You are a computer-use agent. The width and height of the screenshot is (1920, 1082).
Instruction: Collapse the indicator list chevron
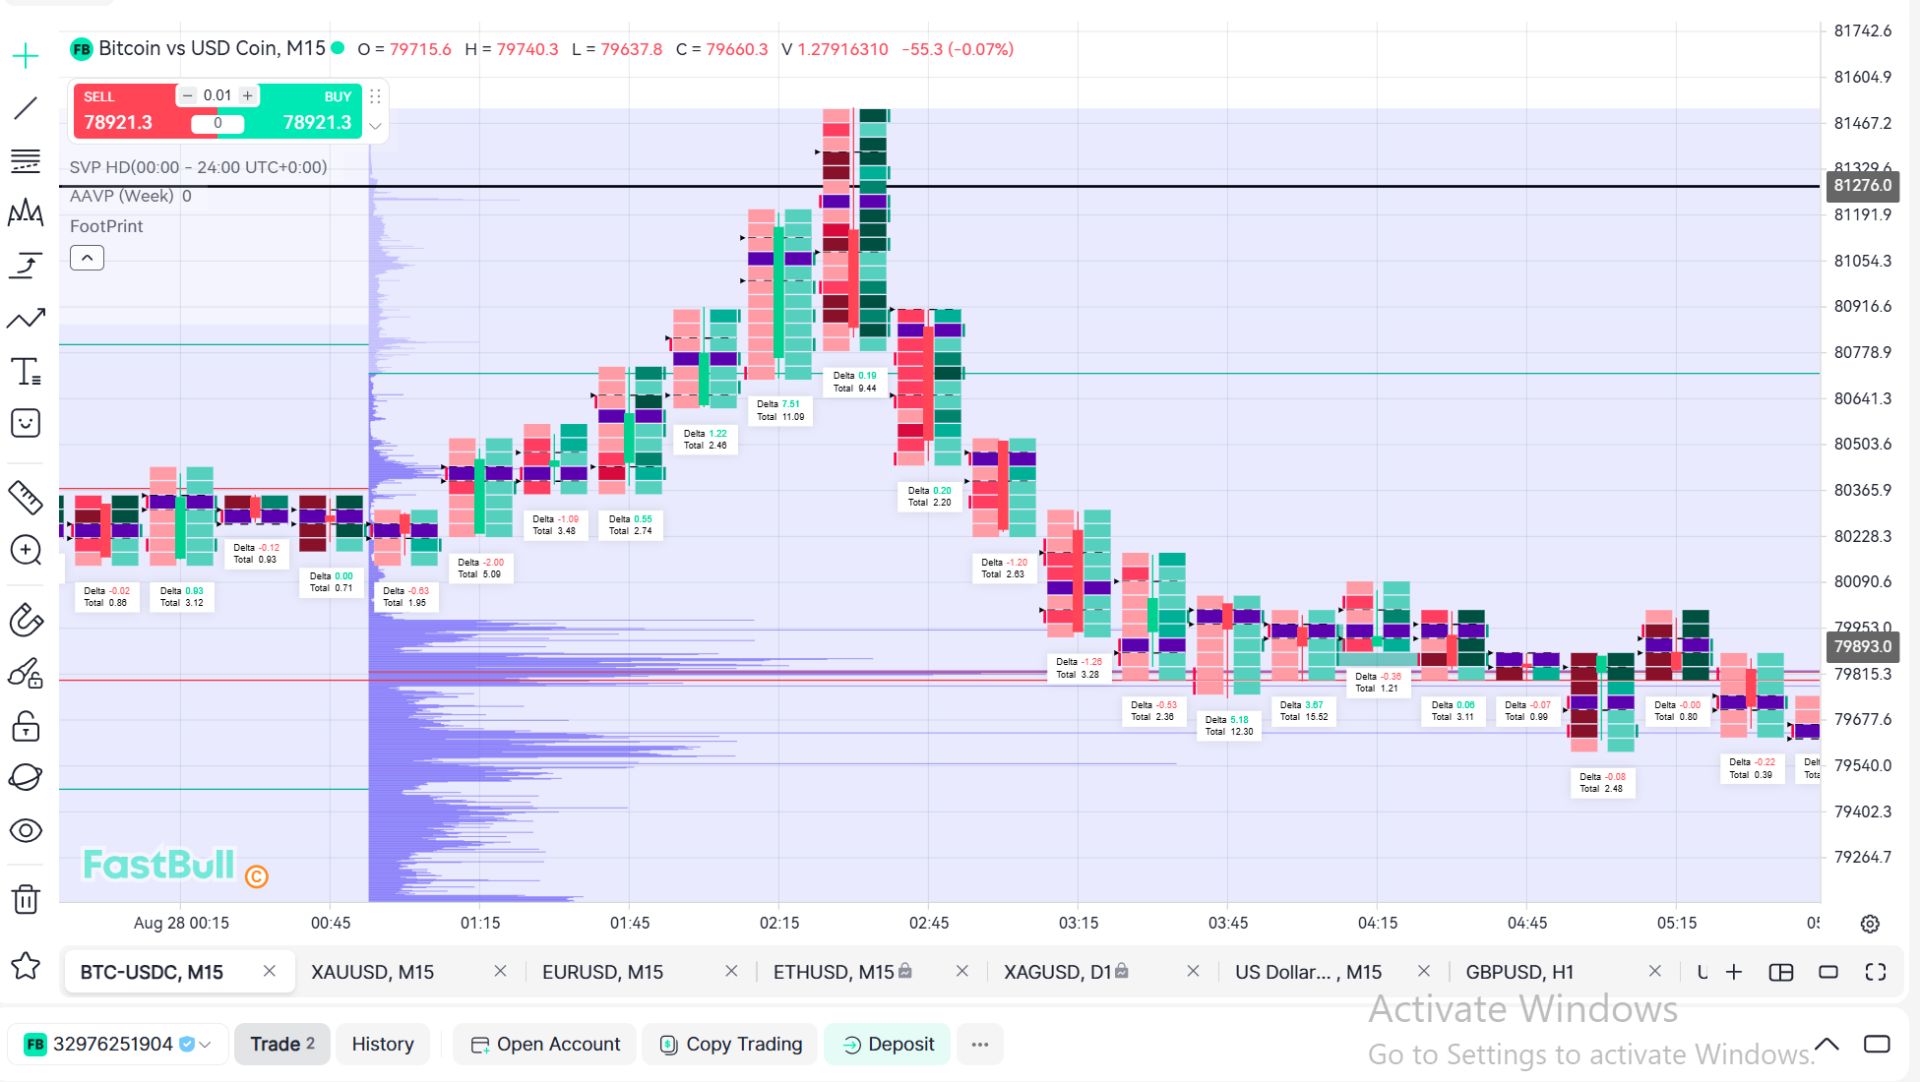pos(87,258)
